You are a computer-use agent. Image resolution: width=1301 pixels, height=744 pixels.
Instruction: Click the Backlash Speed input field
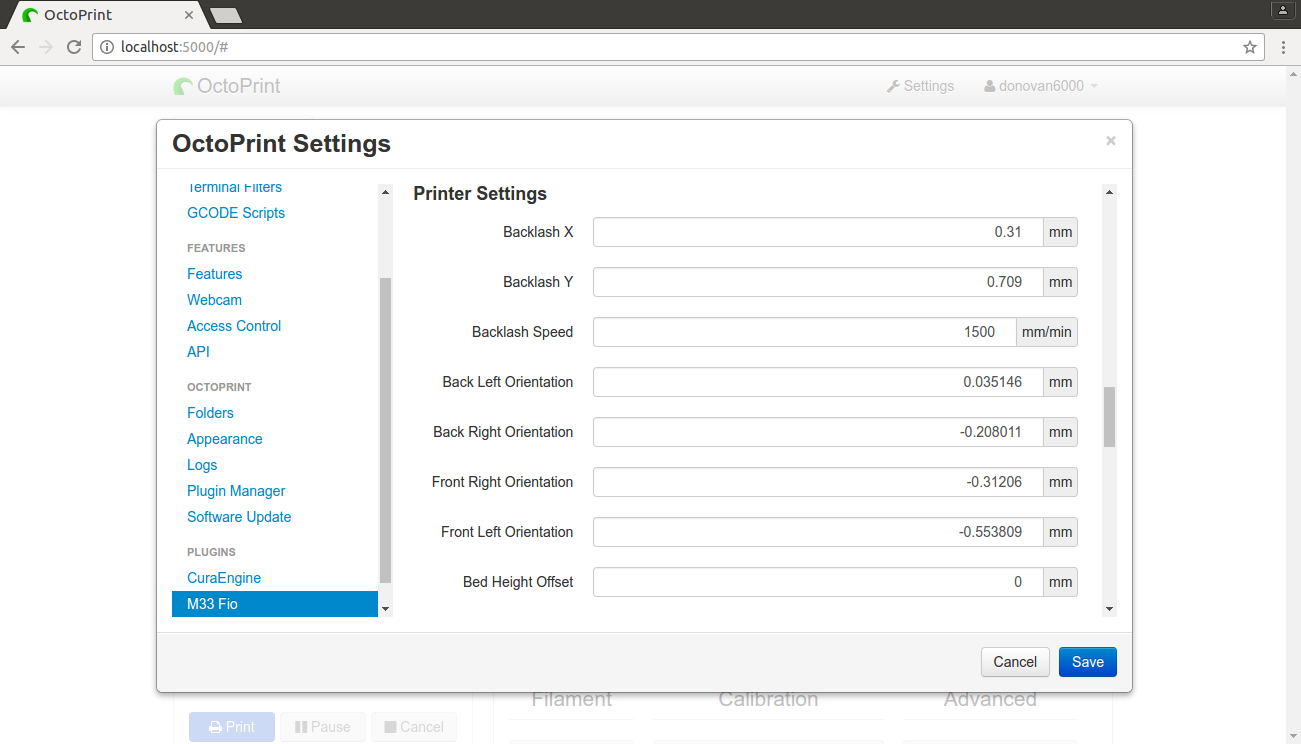pos(805,332)
